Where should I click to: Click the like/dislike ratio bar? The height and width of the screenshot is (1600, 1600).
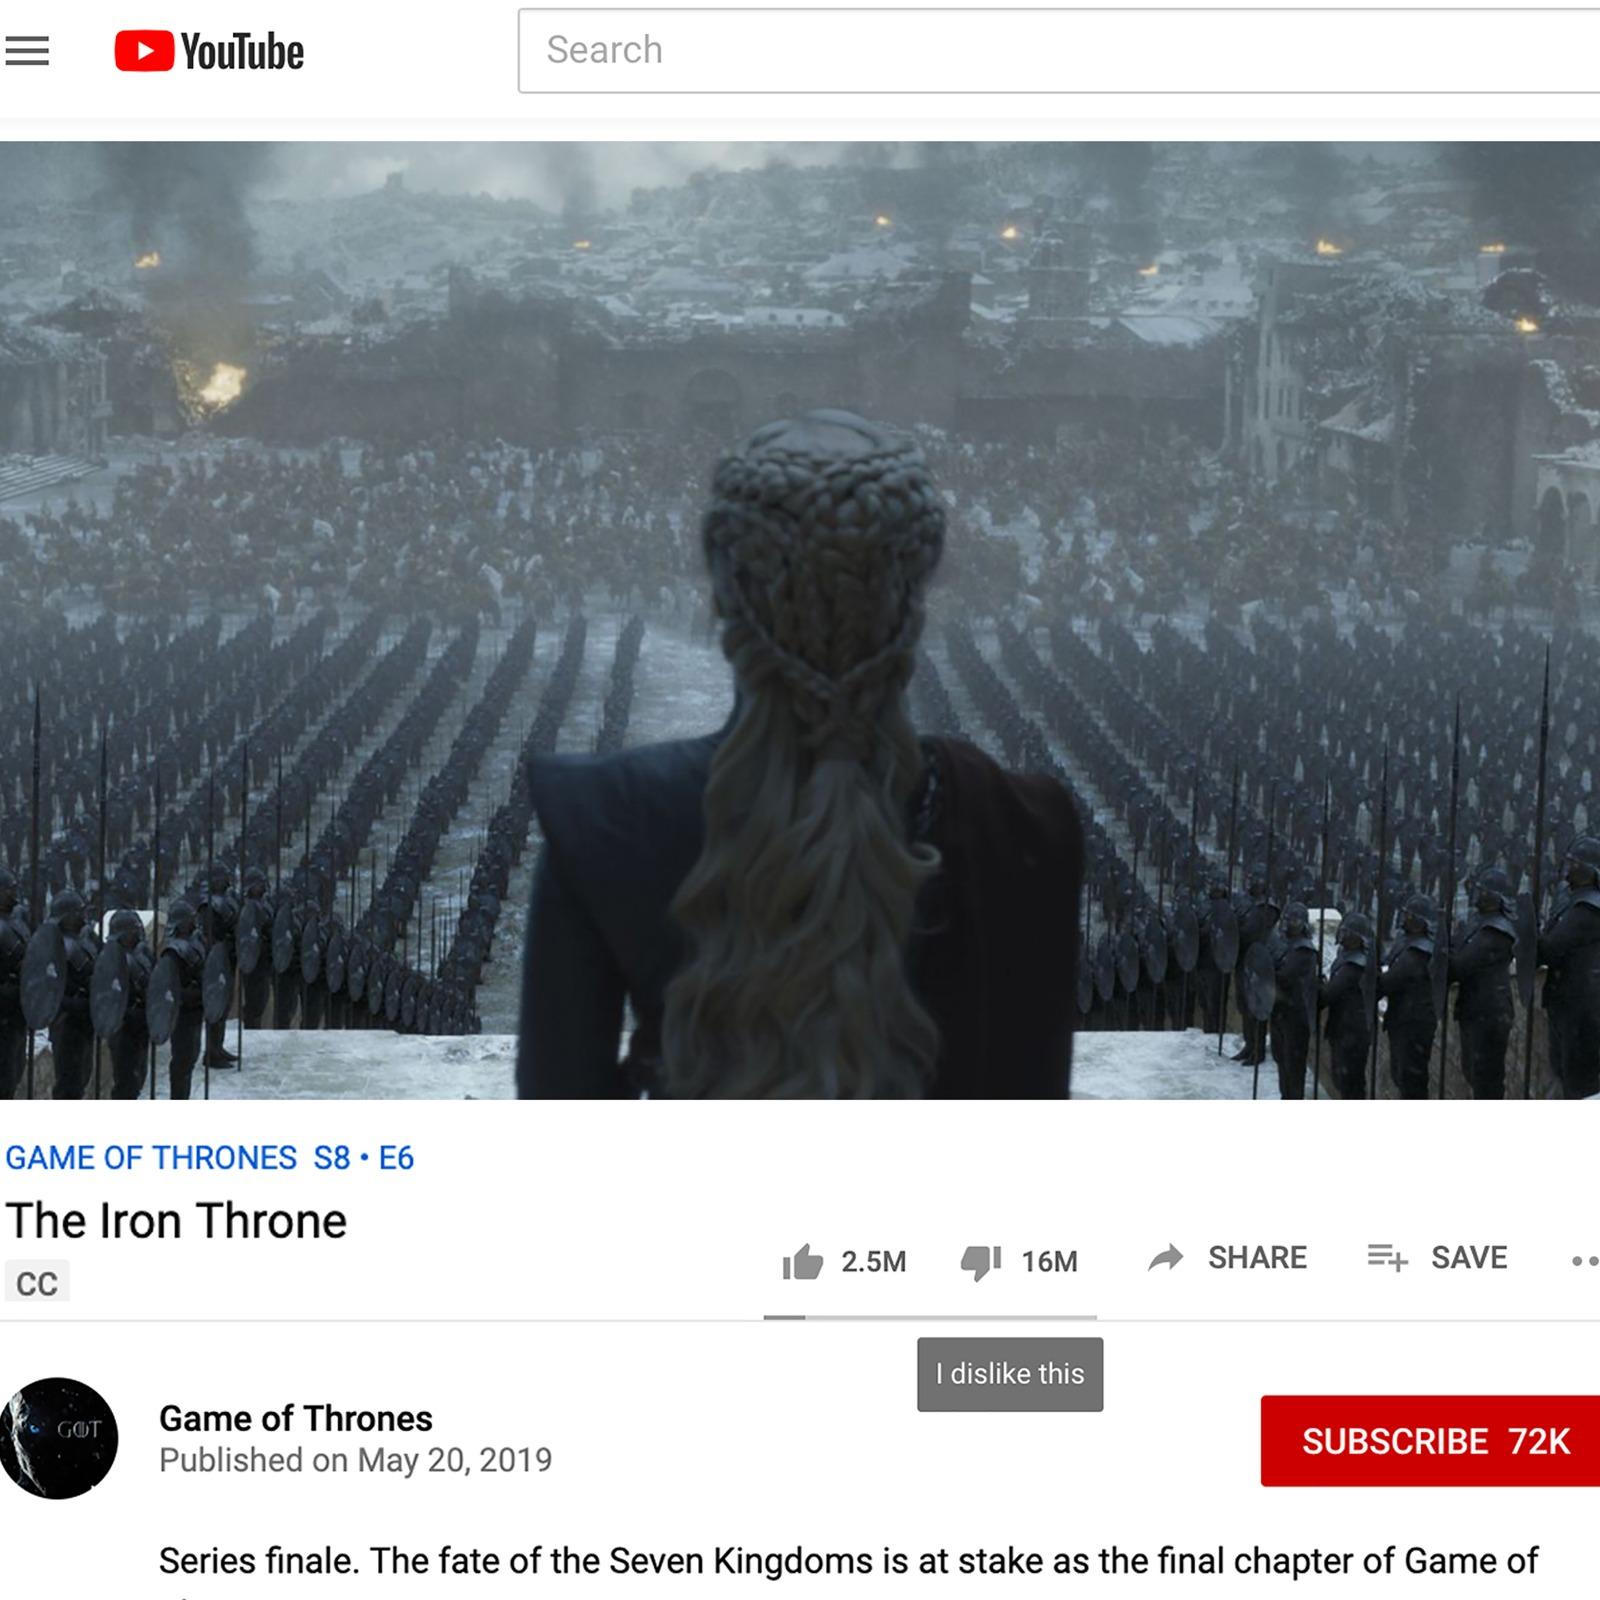click(930, 1317)
